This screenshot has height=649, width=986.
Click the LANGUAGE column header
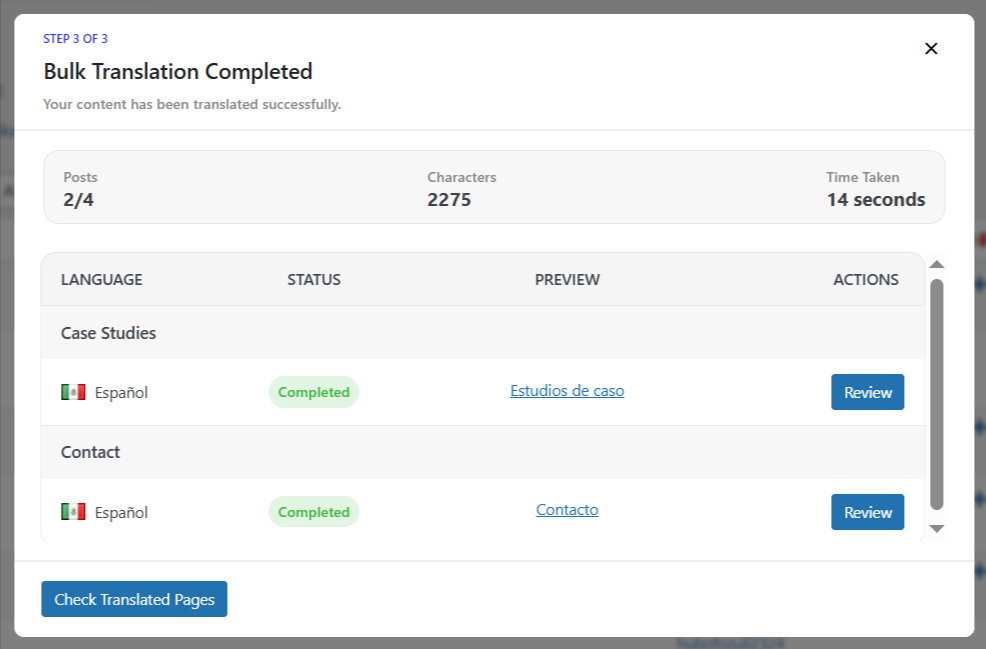tap(102, 280)
